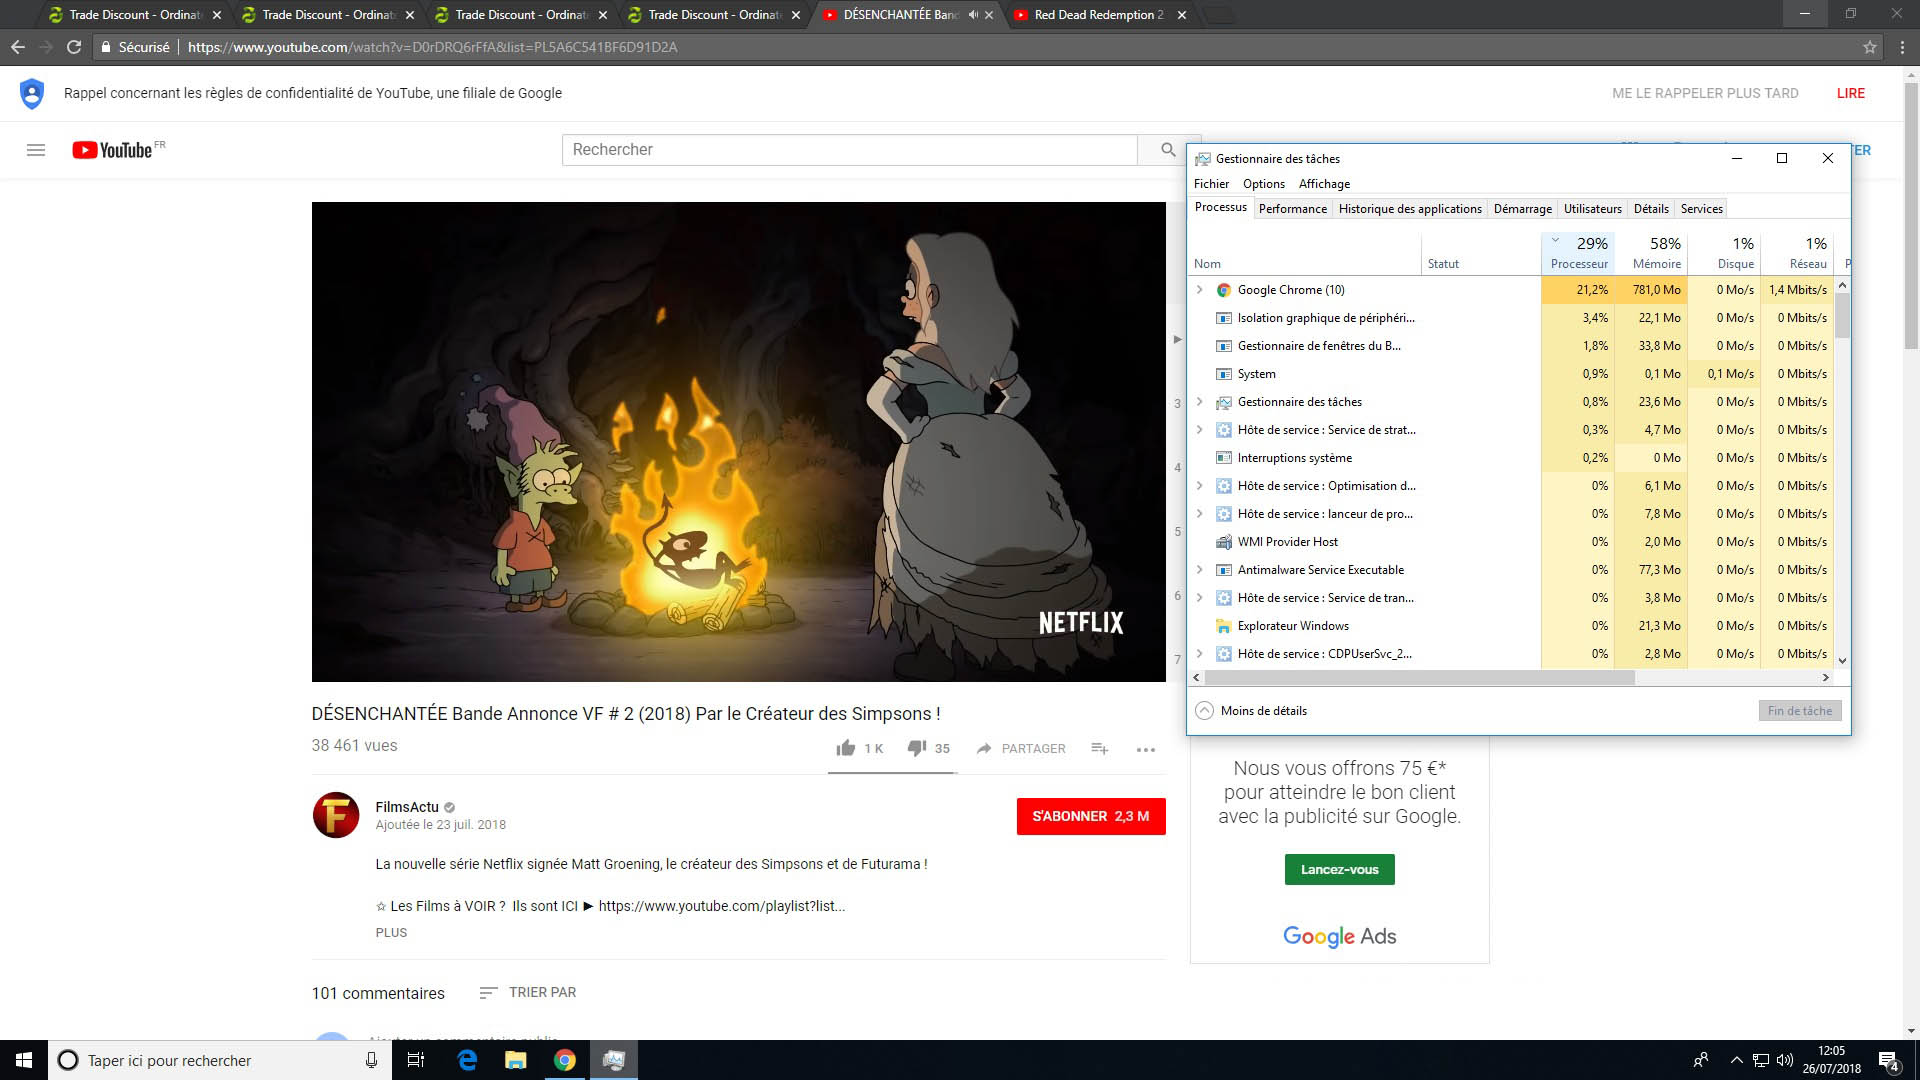1920x1080 pixels.
Task: Expand Hôte de service : lanceur de pro row
Action: point(1200,514)
